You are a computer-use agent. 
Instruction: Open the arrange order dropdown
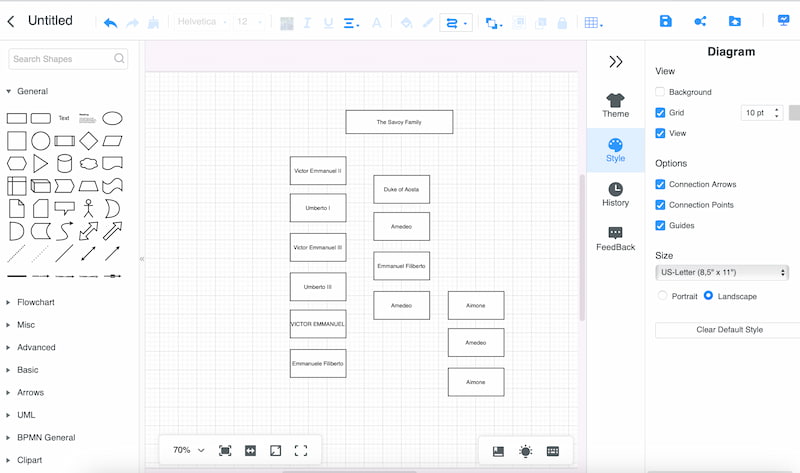pos(493,23)
